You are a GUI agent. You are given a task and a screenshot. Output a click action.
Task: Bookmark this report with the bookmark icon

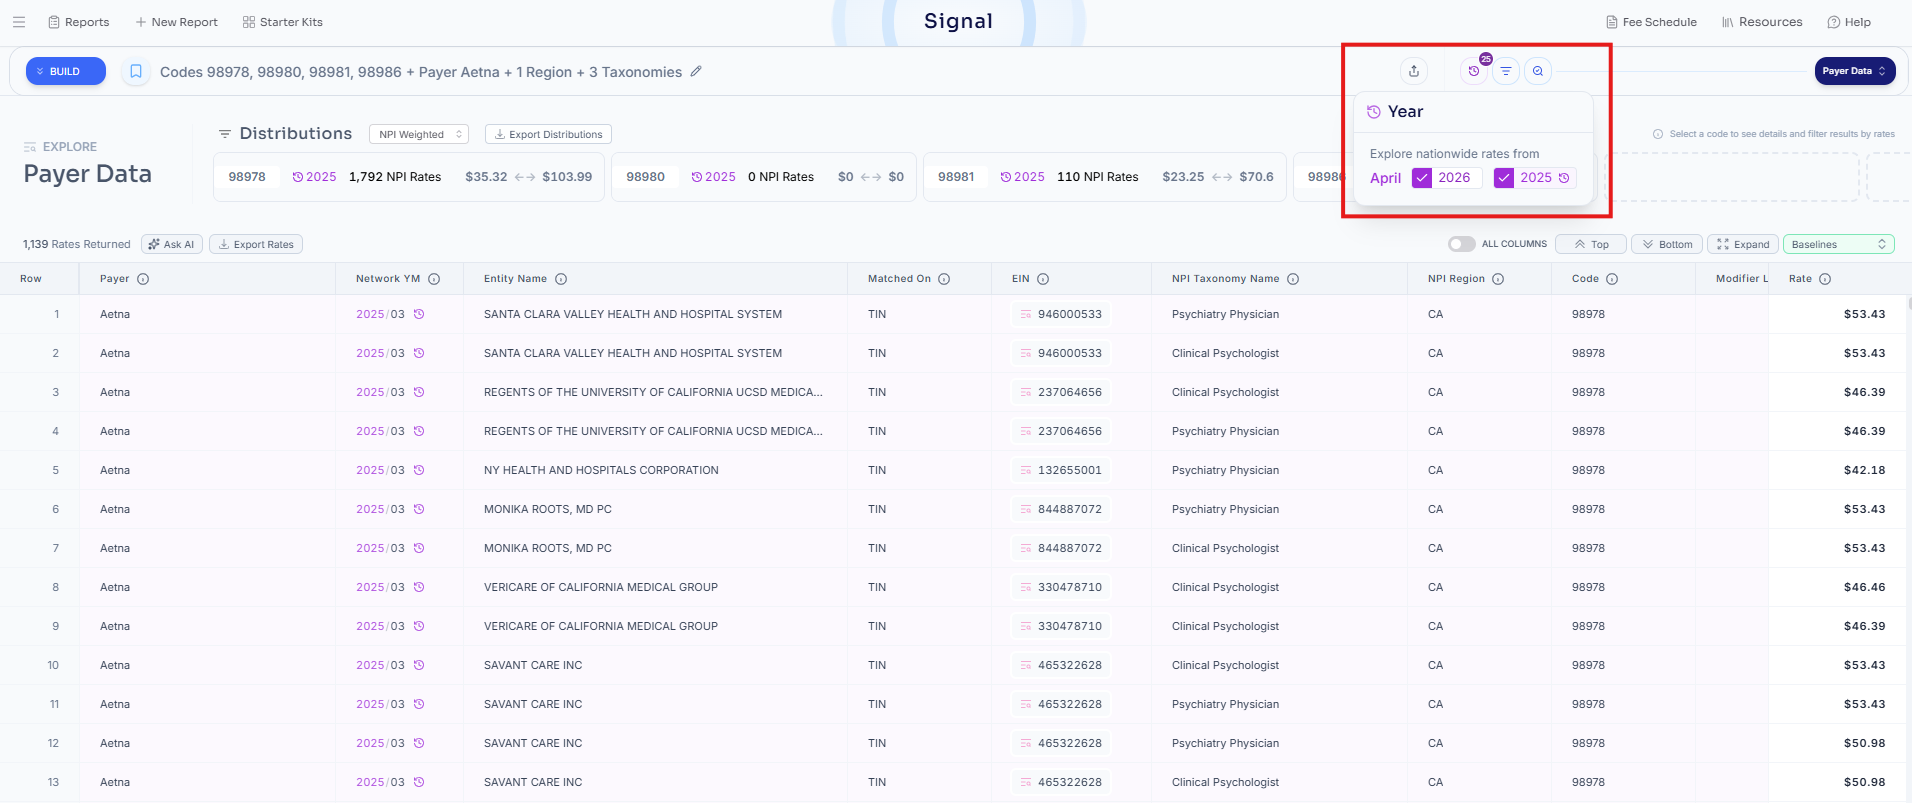(x=136, y=71)
